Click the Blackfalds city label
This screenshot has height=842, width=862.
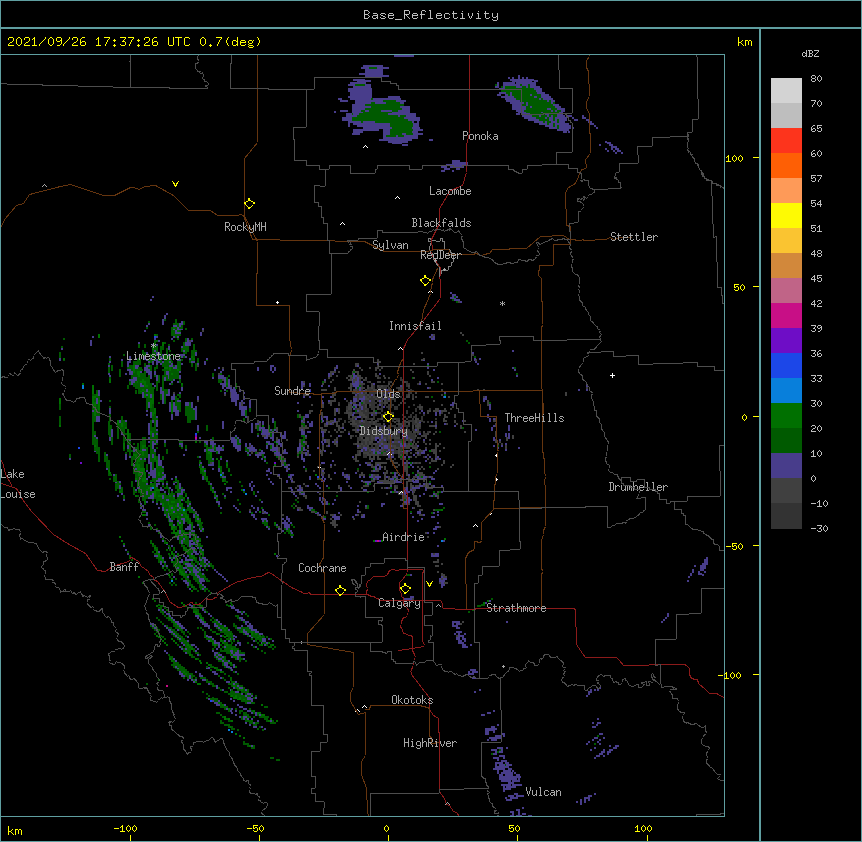coord(441,223)
